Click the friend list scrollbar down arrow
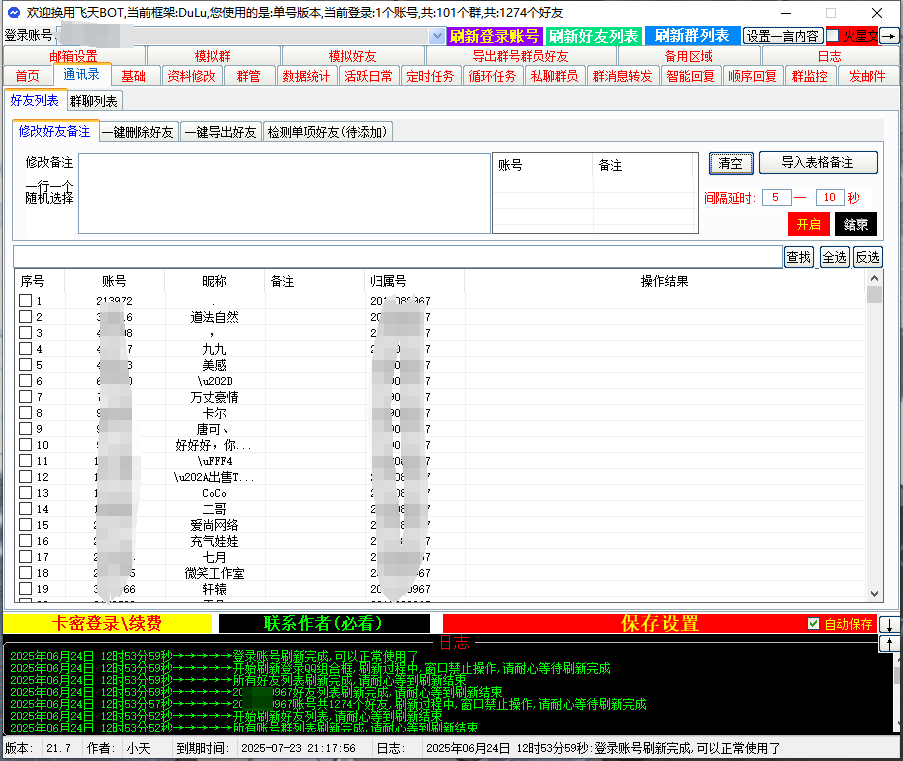This screenshot has height=761, width=903. [874, 594]
